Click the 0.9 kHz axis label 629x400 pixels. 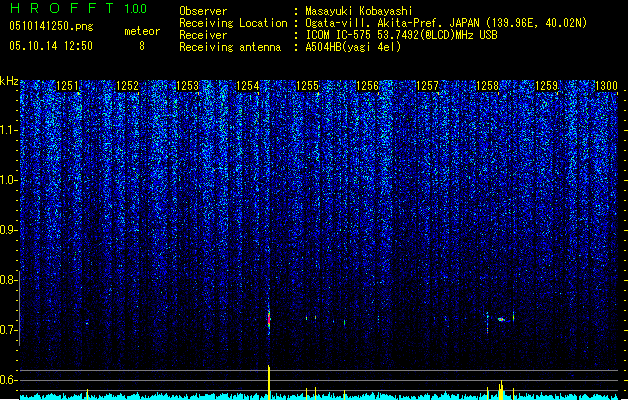pos(8,230)
